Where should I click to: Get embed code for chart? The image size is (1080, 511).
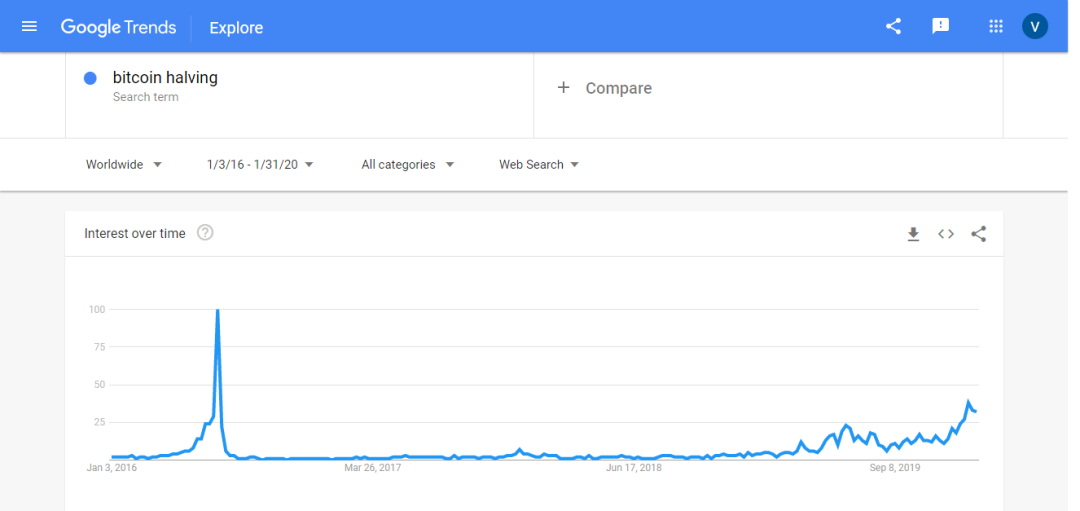pyautogui.click(x=946, y=234)
